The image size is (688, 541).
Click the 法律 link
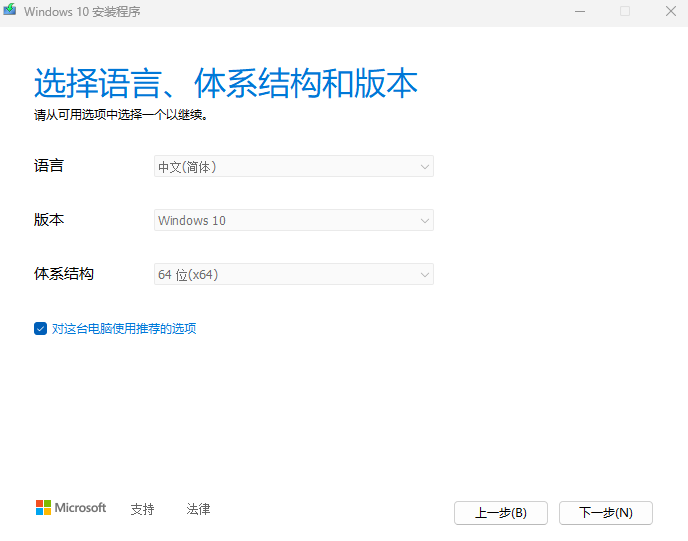[x=198, y=509]
